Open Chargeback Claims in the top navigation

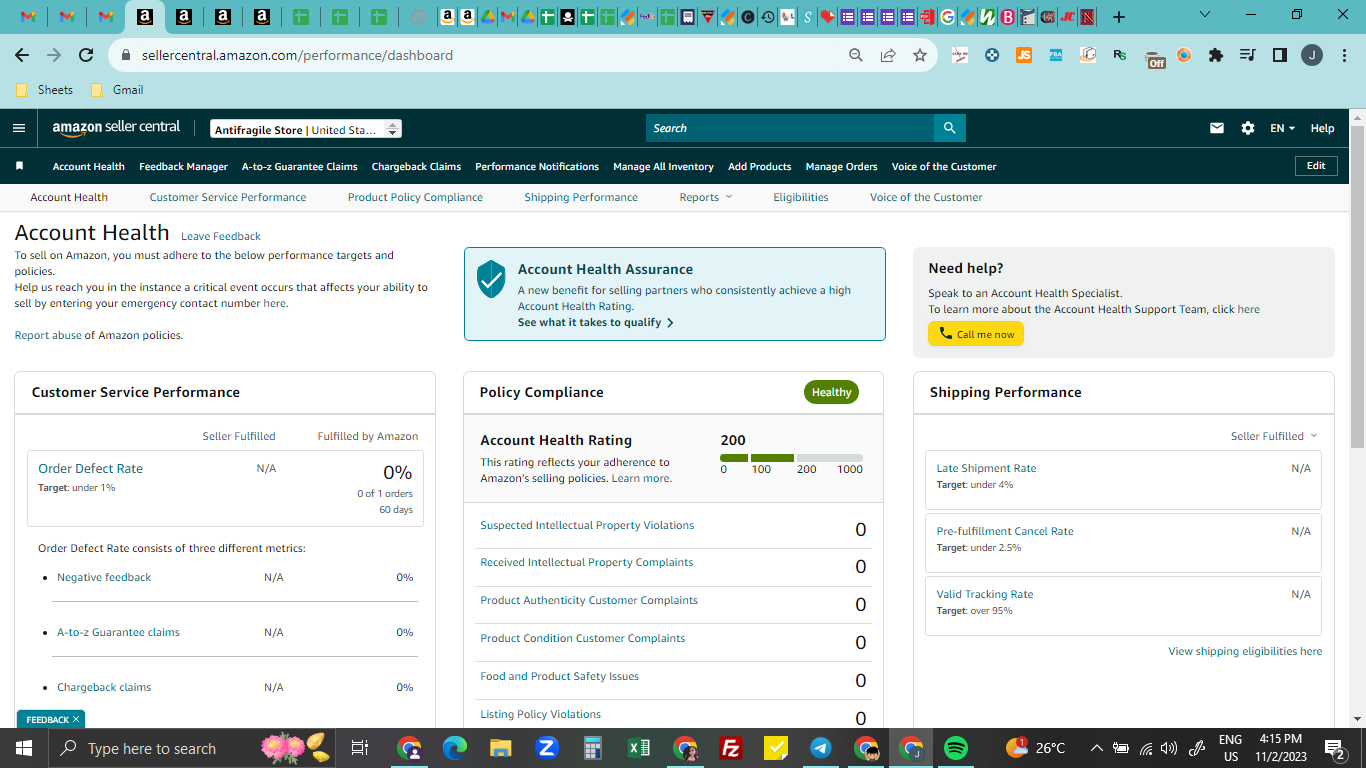416,166
